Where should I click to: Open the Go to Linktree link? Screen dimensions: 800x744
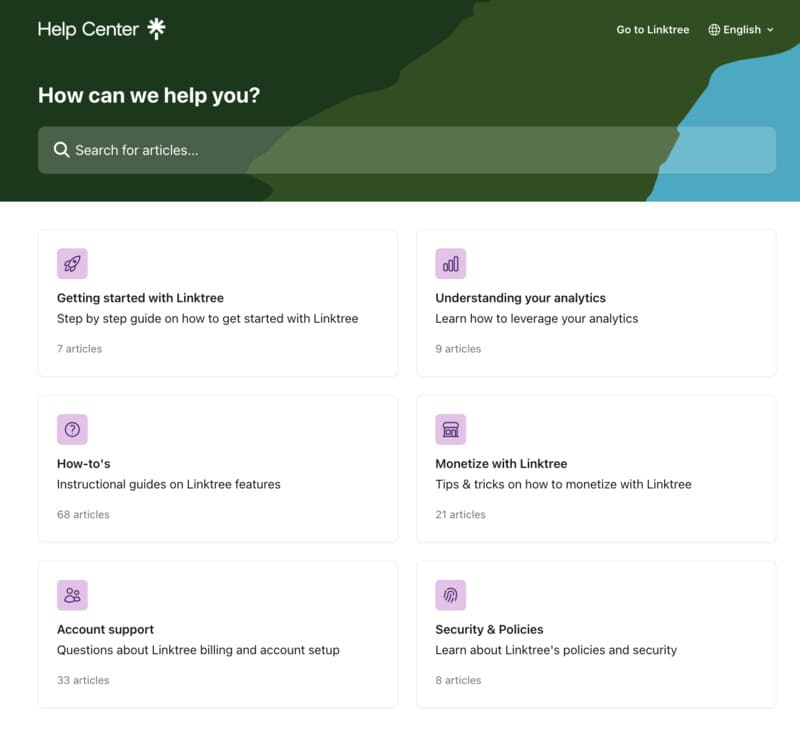(653, 30)
